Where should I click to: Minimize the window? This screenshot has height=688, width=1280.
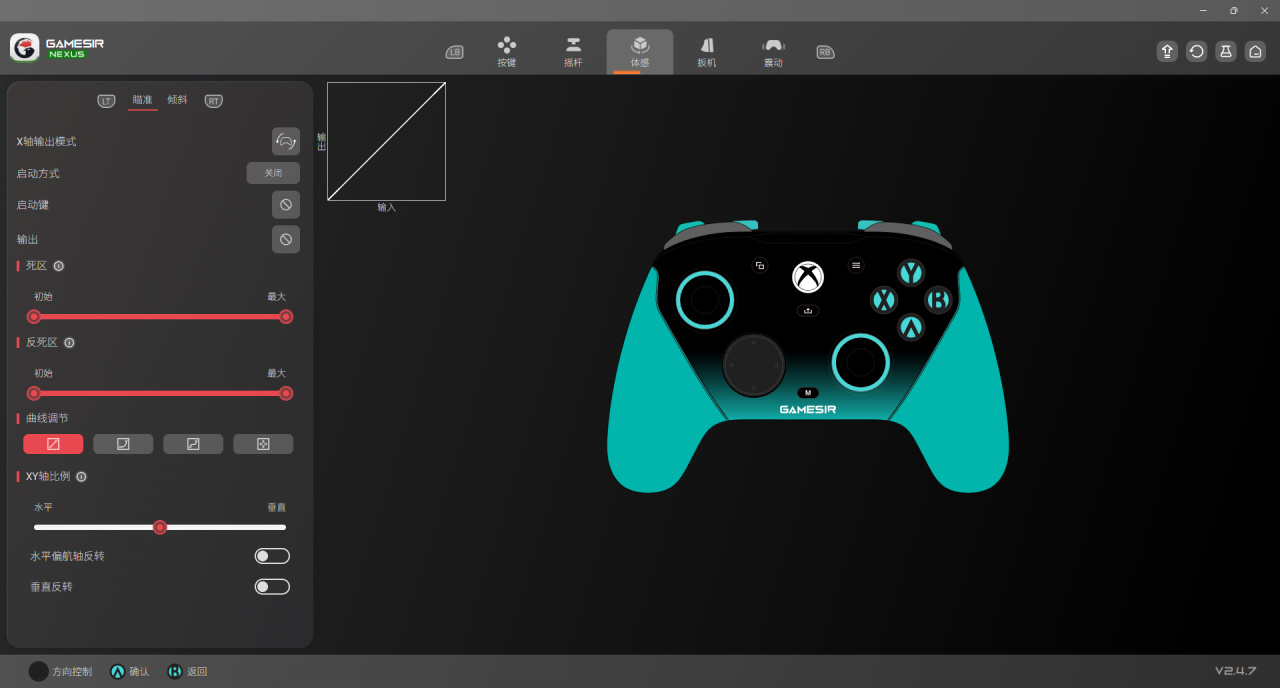coord(1203,10)
